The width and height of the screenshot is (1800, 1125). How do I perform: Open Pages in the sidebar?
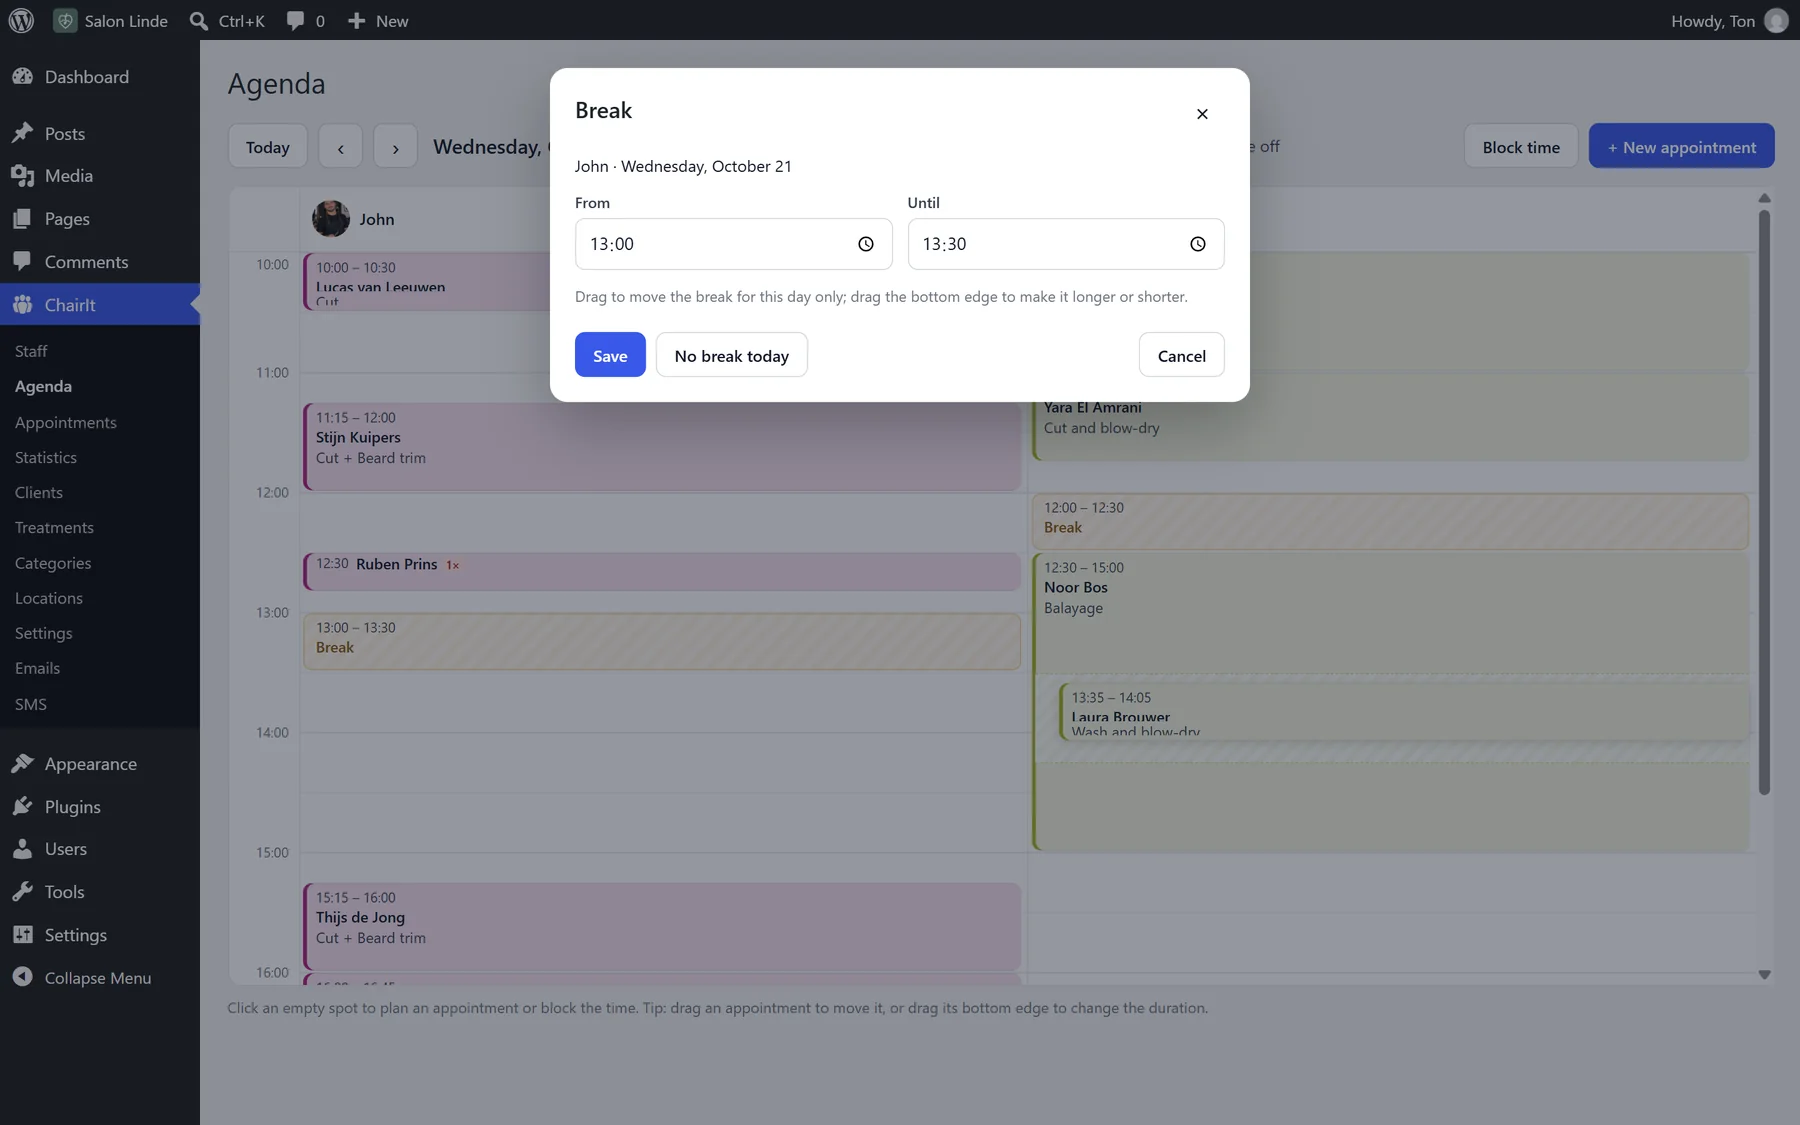100,219
